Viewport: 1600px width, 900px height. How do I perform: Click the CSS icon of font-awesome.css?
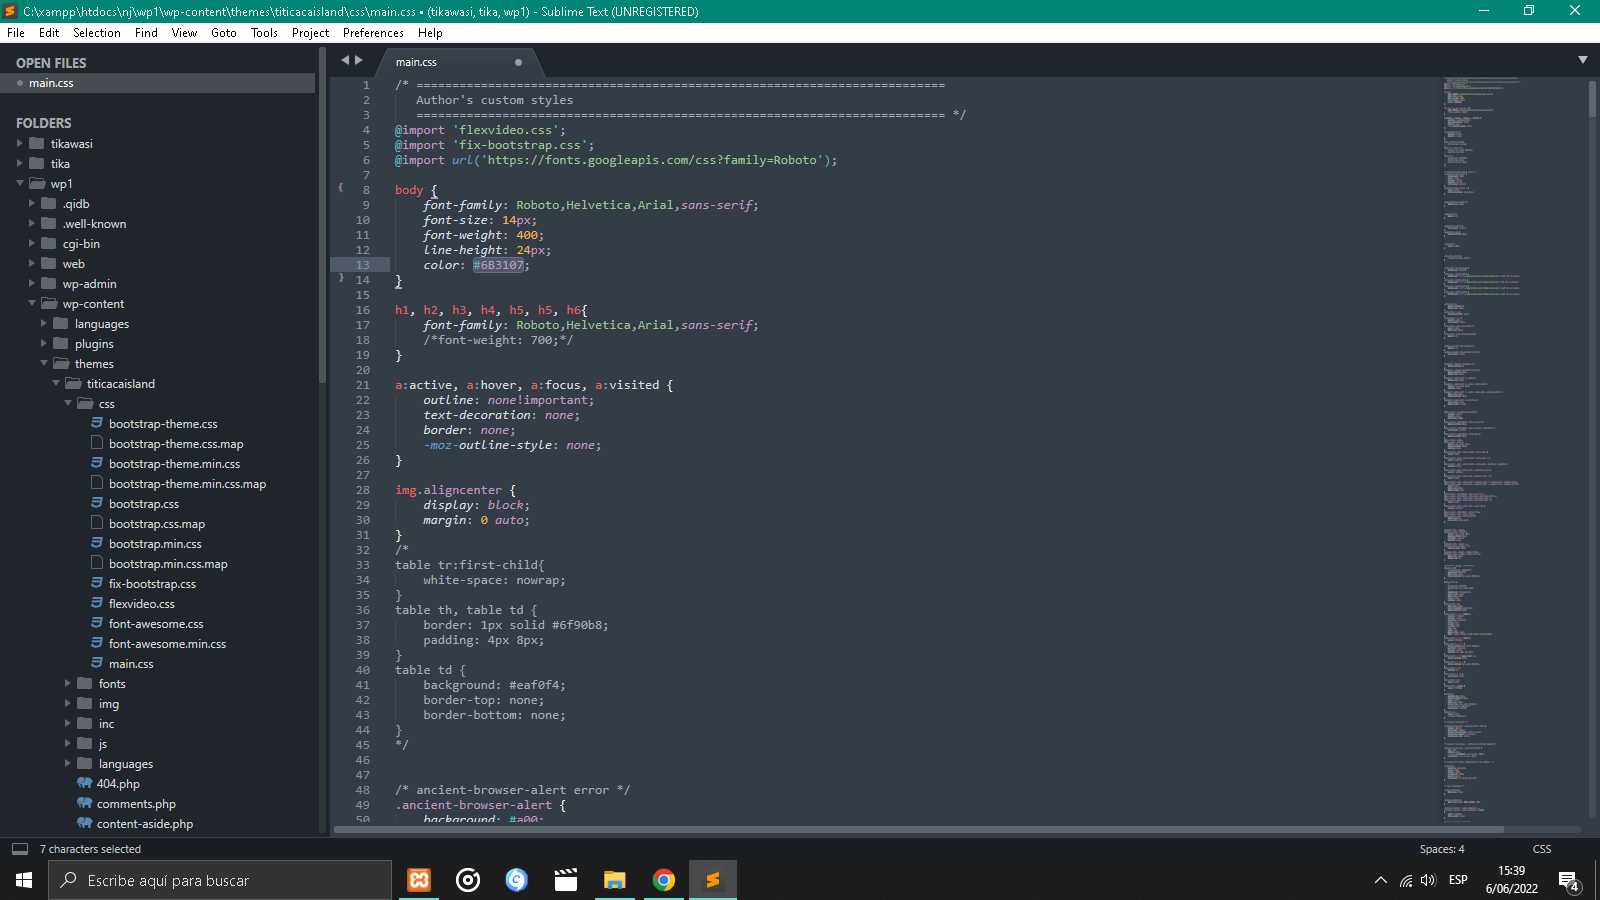97,623
